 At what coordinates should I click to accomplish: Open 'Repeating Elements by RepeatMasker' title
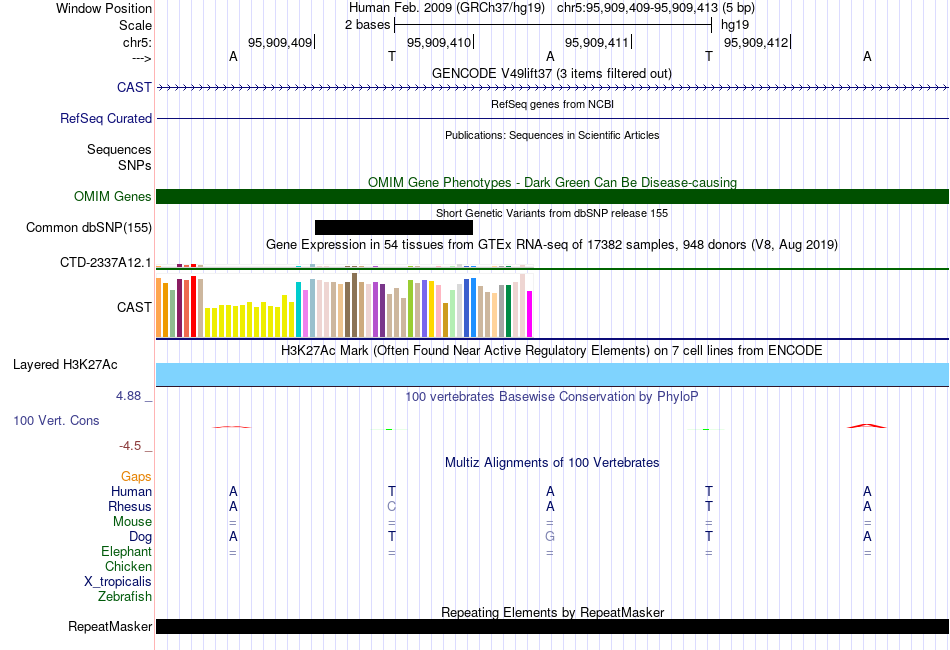552,612
